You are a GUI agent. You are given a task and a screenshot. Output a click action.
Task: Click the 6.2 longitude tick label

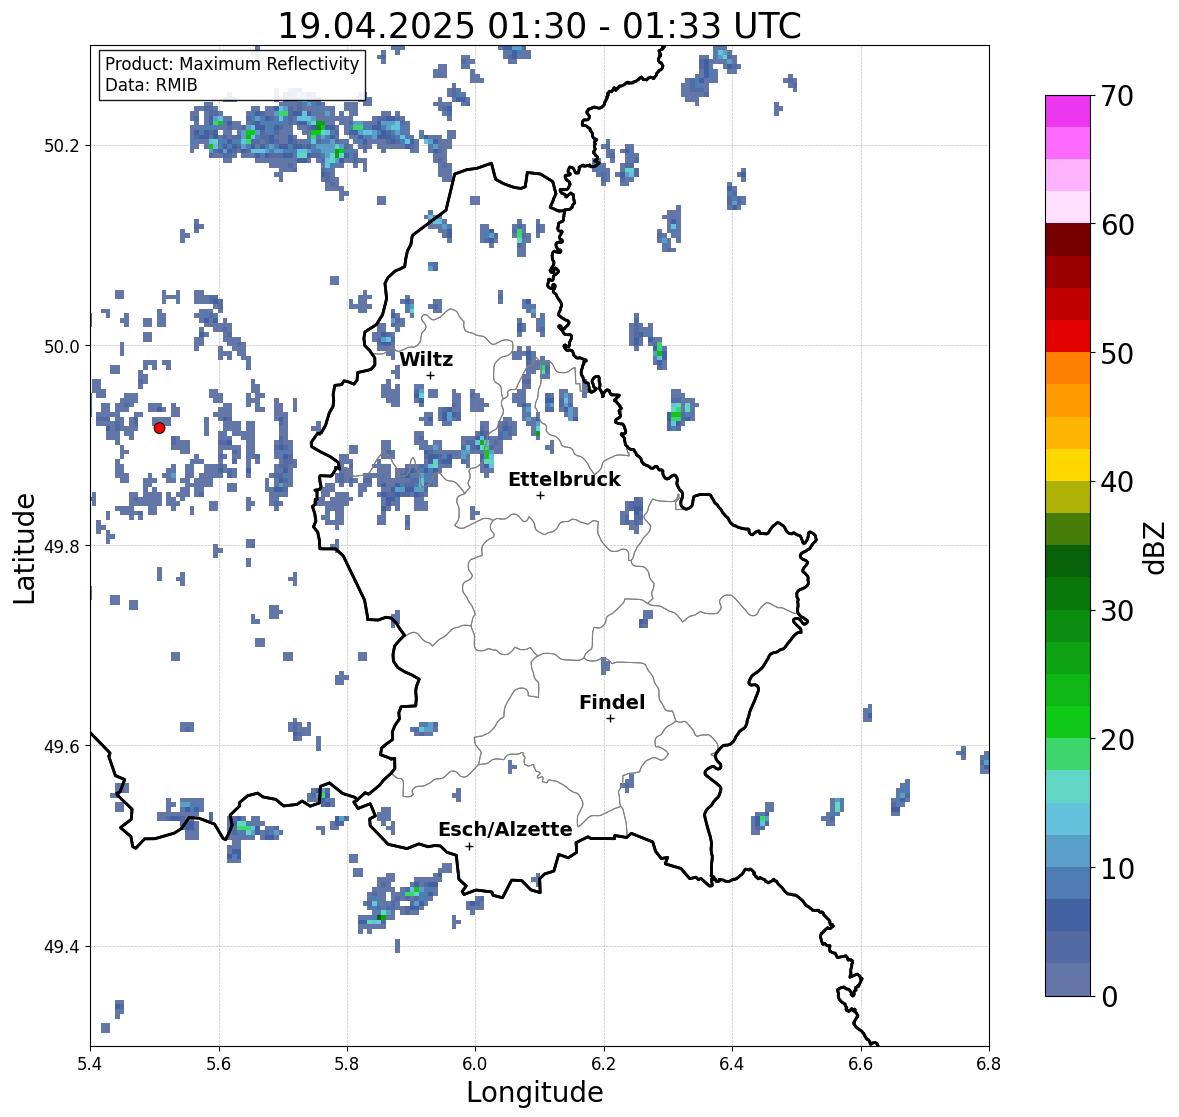pyautogui.click(x=604, y=1063)
